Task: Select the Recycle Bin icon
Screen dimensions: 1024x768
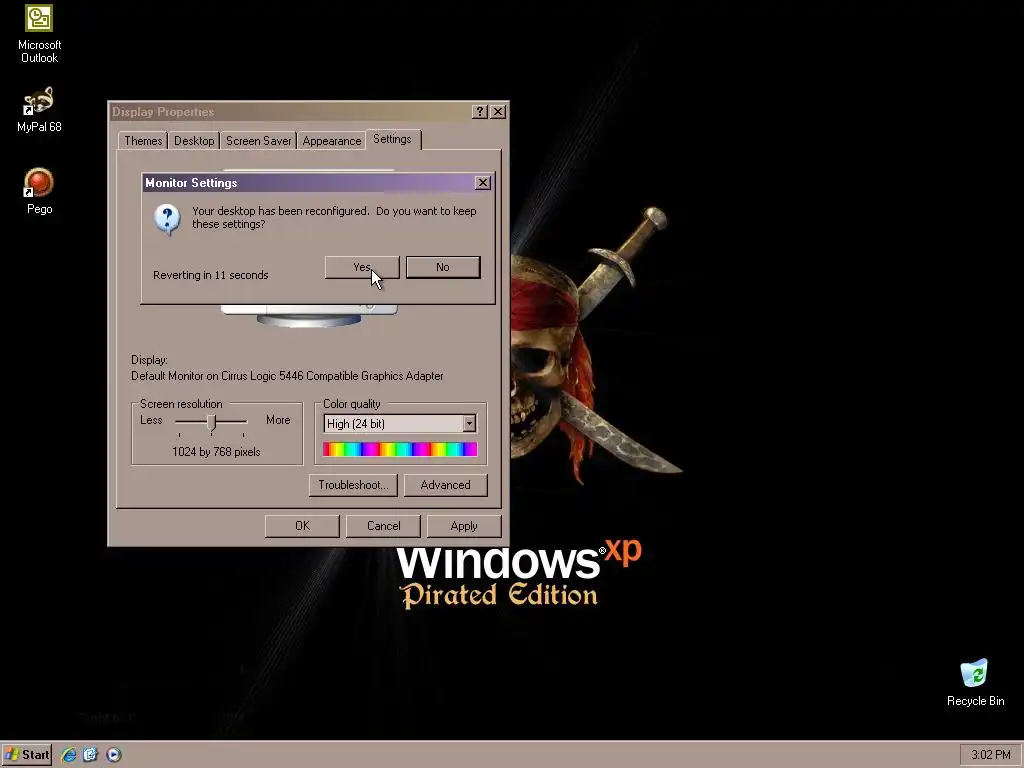Action: point(975,682)
